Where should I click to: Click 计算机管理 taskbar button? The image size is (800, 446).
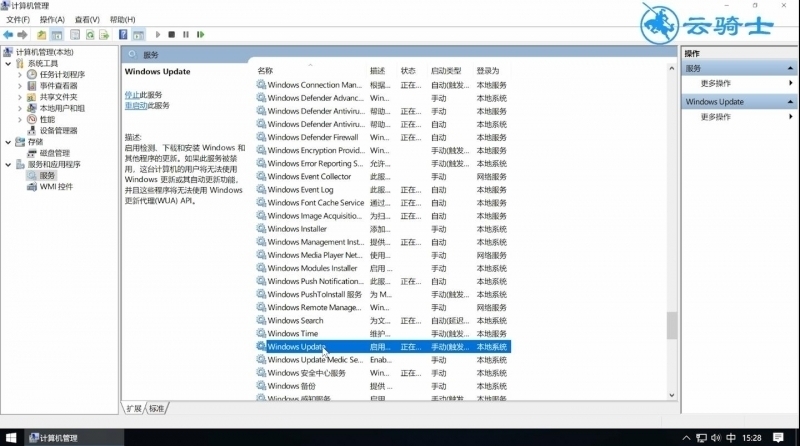click(74, 438)
